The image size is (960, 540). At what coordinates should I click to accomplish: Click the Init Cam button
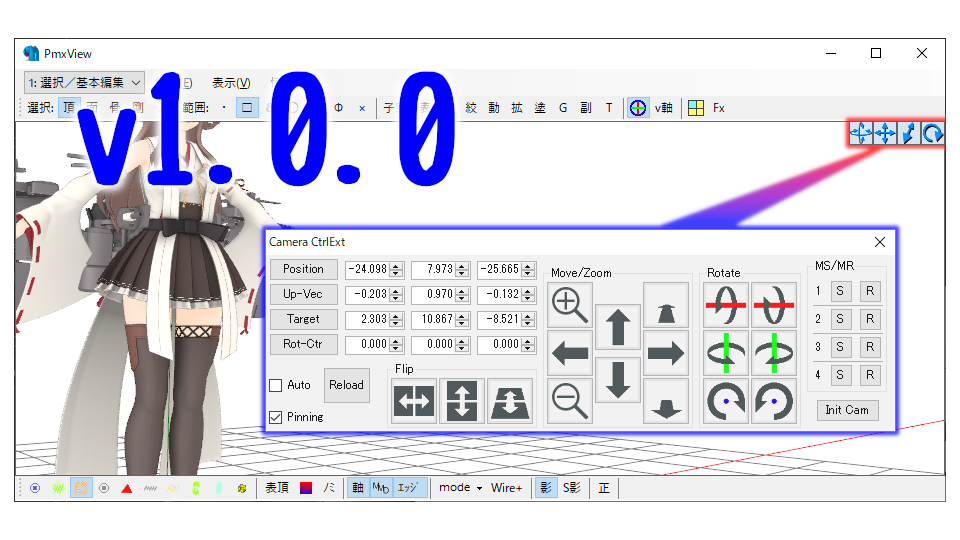[847, 410]
